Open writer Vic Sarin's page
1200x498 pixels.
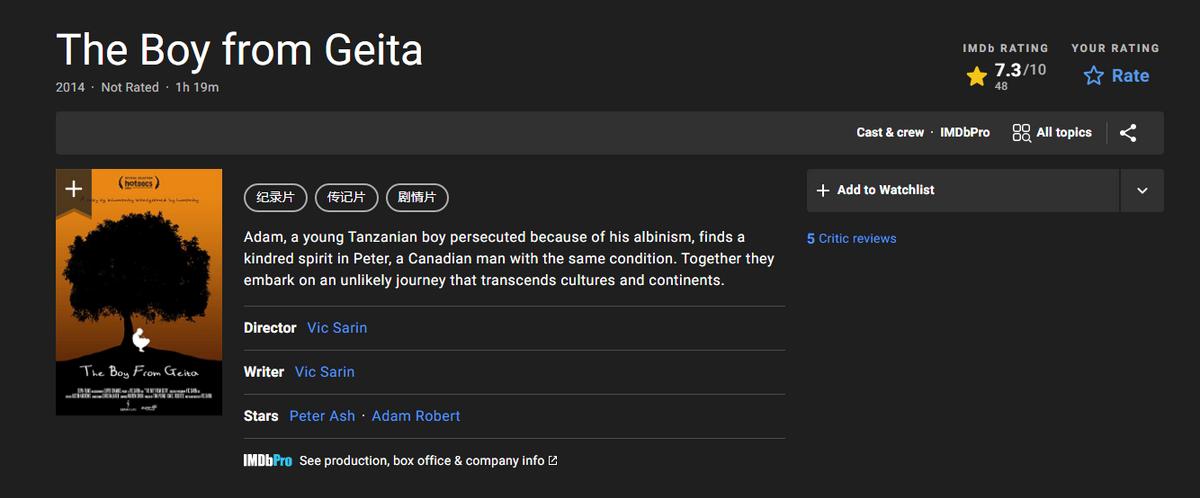325,372
